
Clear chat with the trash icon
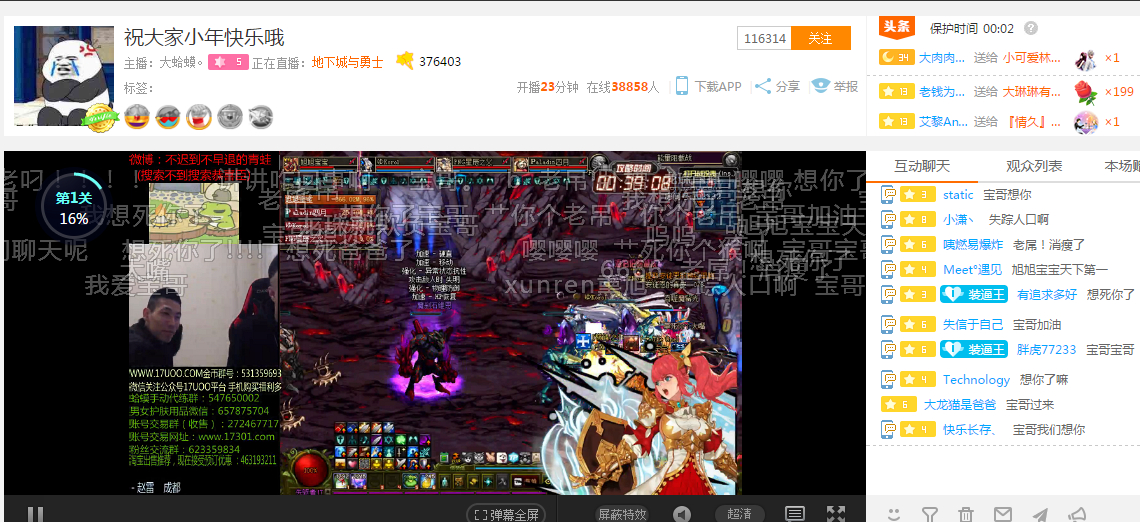tap(966, 515)
